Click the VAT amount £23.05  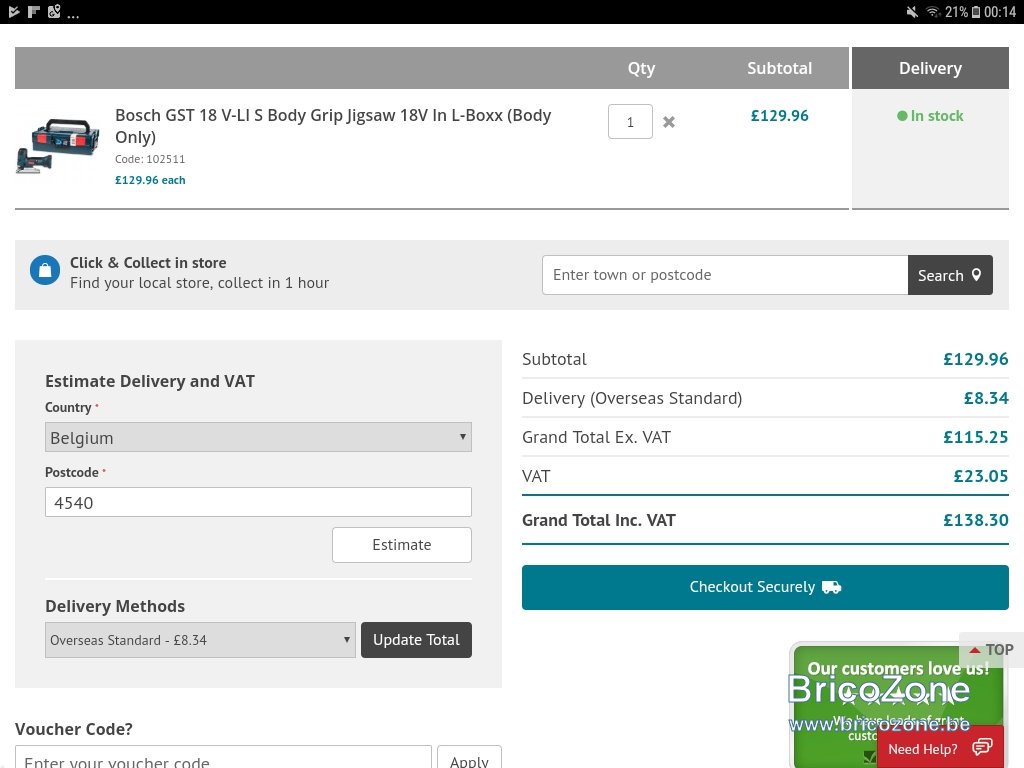981,476
